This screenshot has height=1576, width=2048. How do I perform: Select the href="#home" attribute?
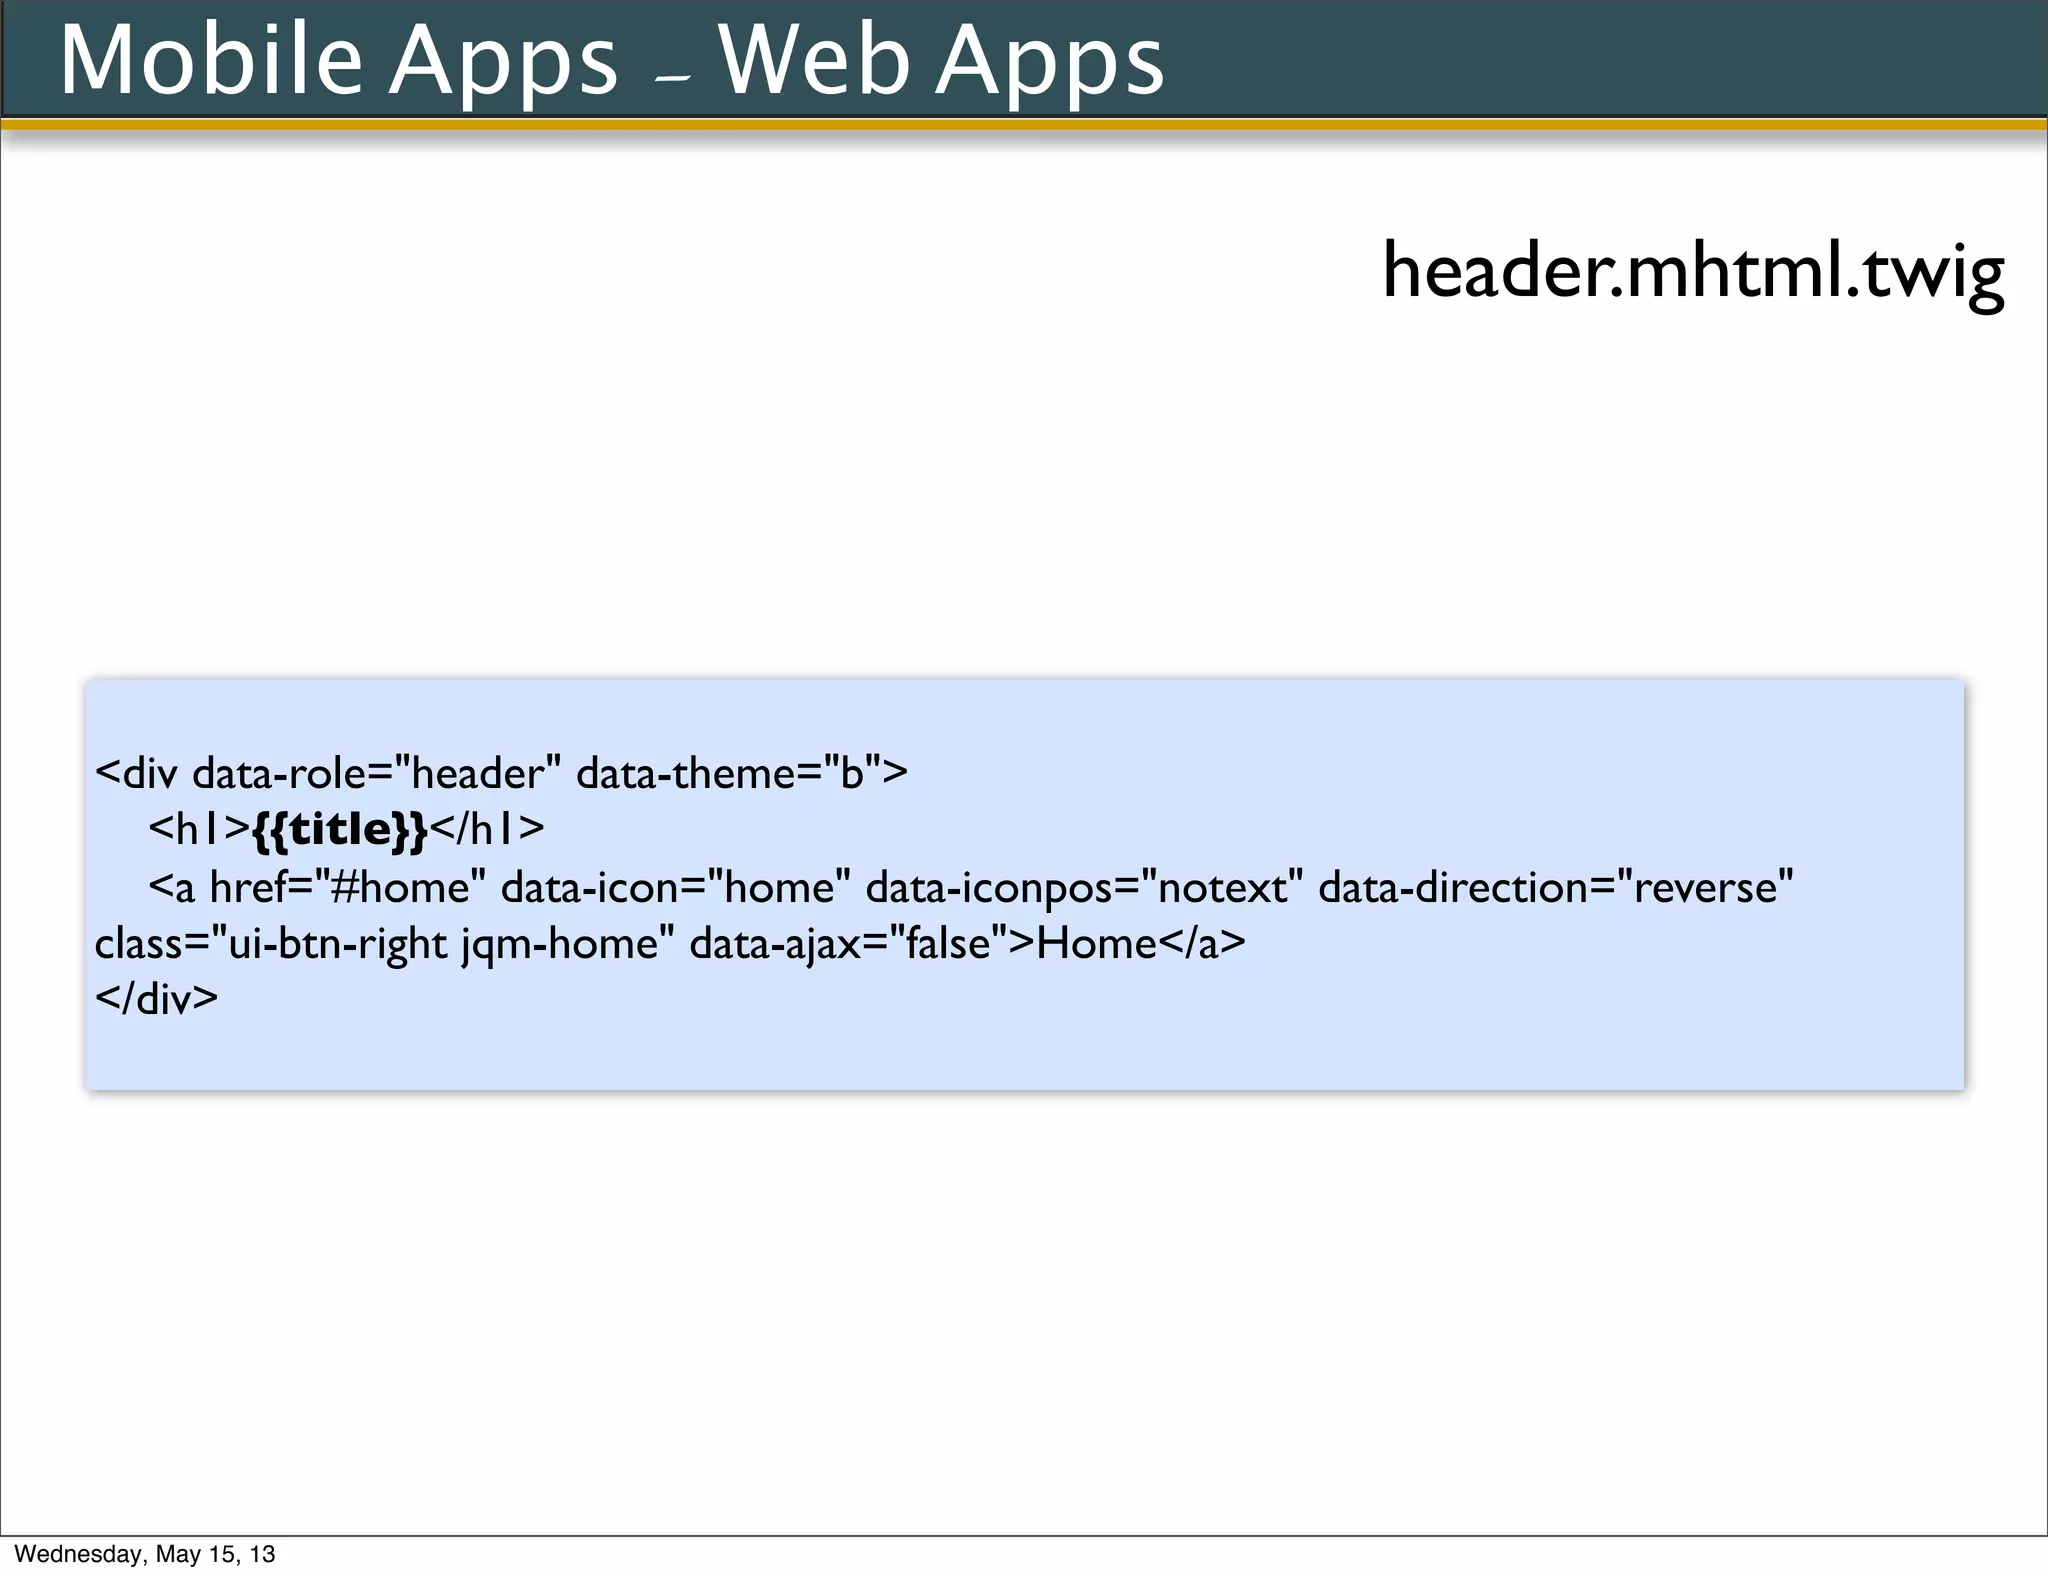pyautogui.click(x=347, y=888)
